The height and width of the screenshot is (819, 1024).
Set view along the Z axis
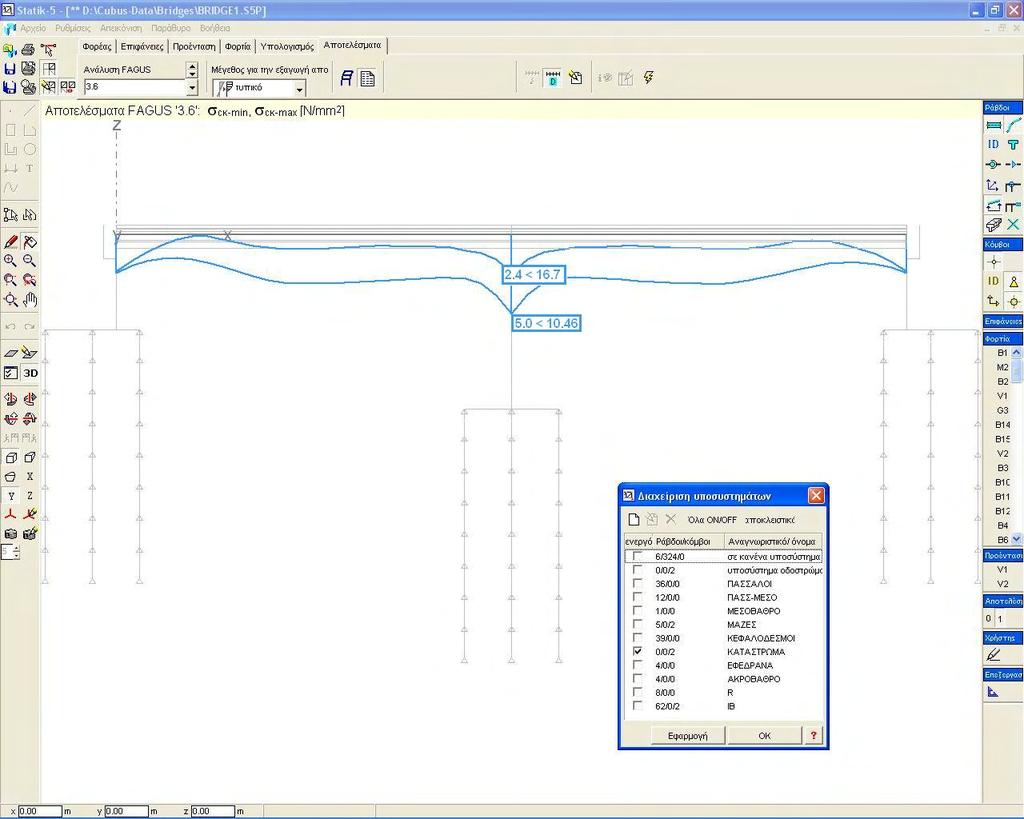tap(29, 496)
